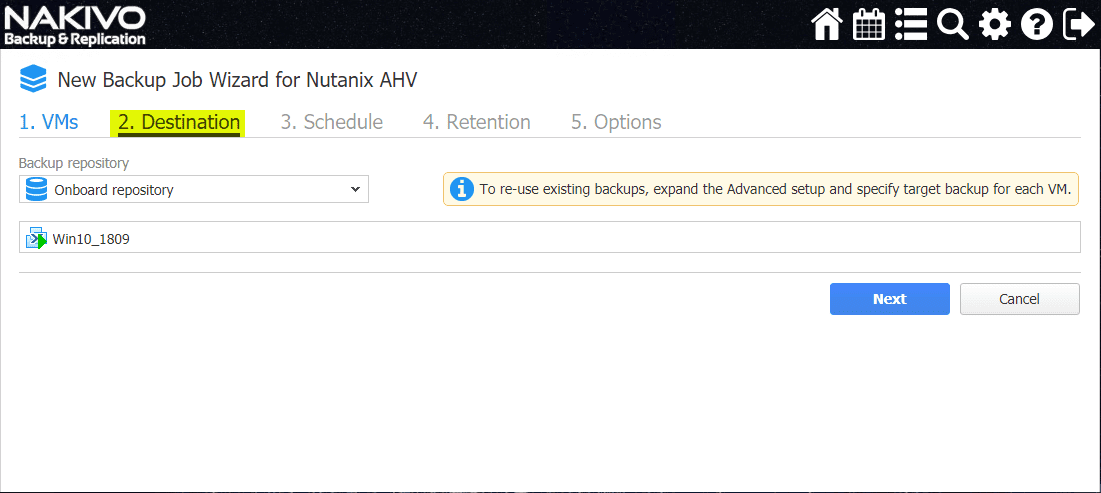This screenshot has width=1101, height=493.
Task: Click the wizard stack icon beside title
Action: [33, 79]
